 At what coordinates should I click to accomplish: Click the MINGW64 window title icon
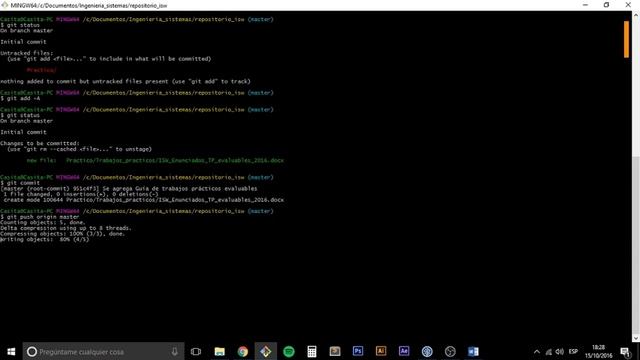point(4,5)
